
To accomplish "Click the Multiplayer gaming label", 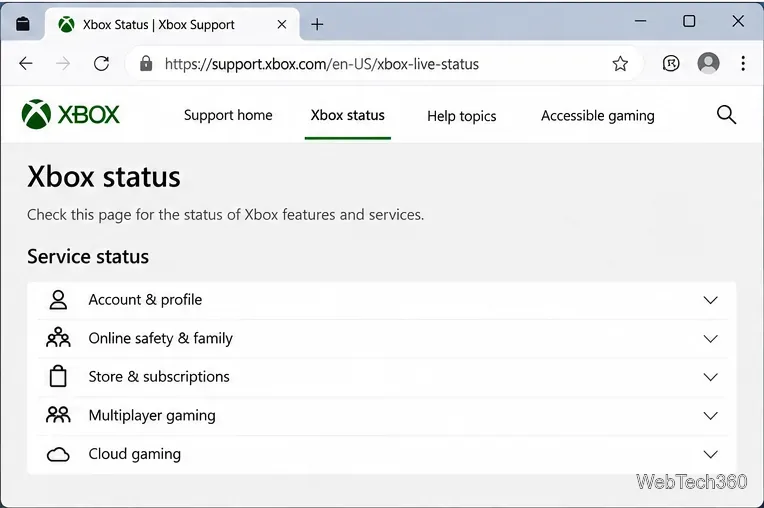I will pos(152,415).
